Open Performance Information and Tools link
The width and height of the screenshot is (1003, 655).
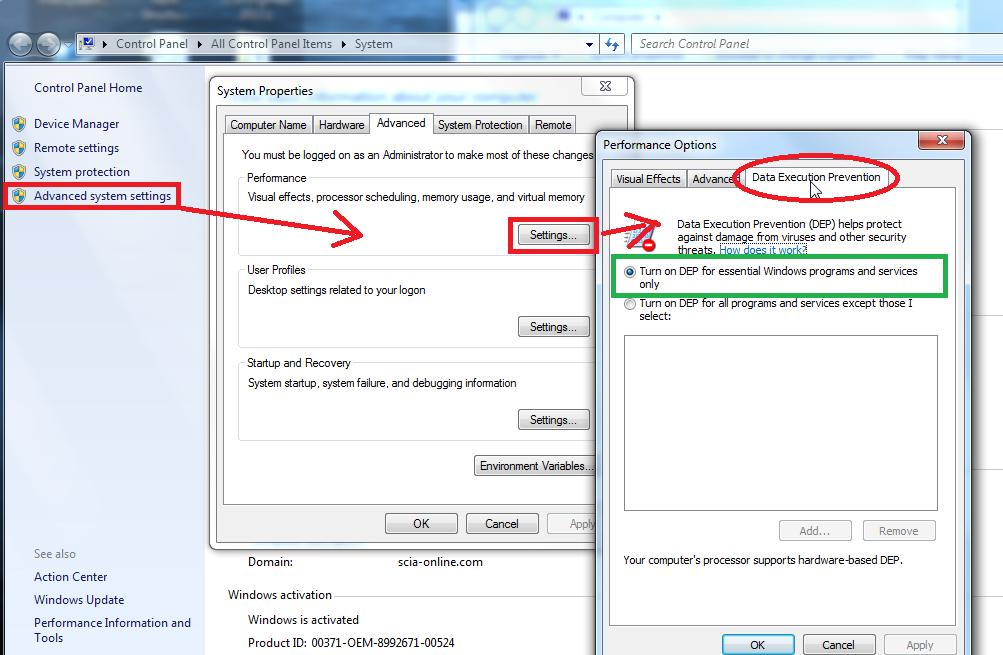(x=112, y=630)
